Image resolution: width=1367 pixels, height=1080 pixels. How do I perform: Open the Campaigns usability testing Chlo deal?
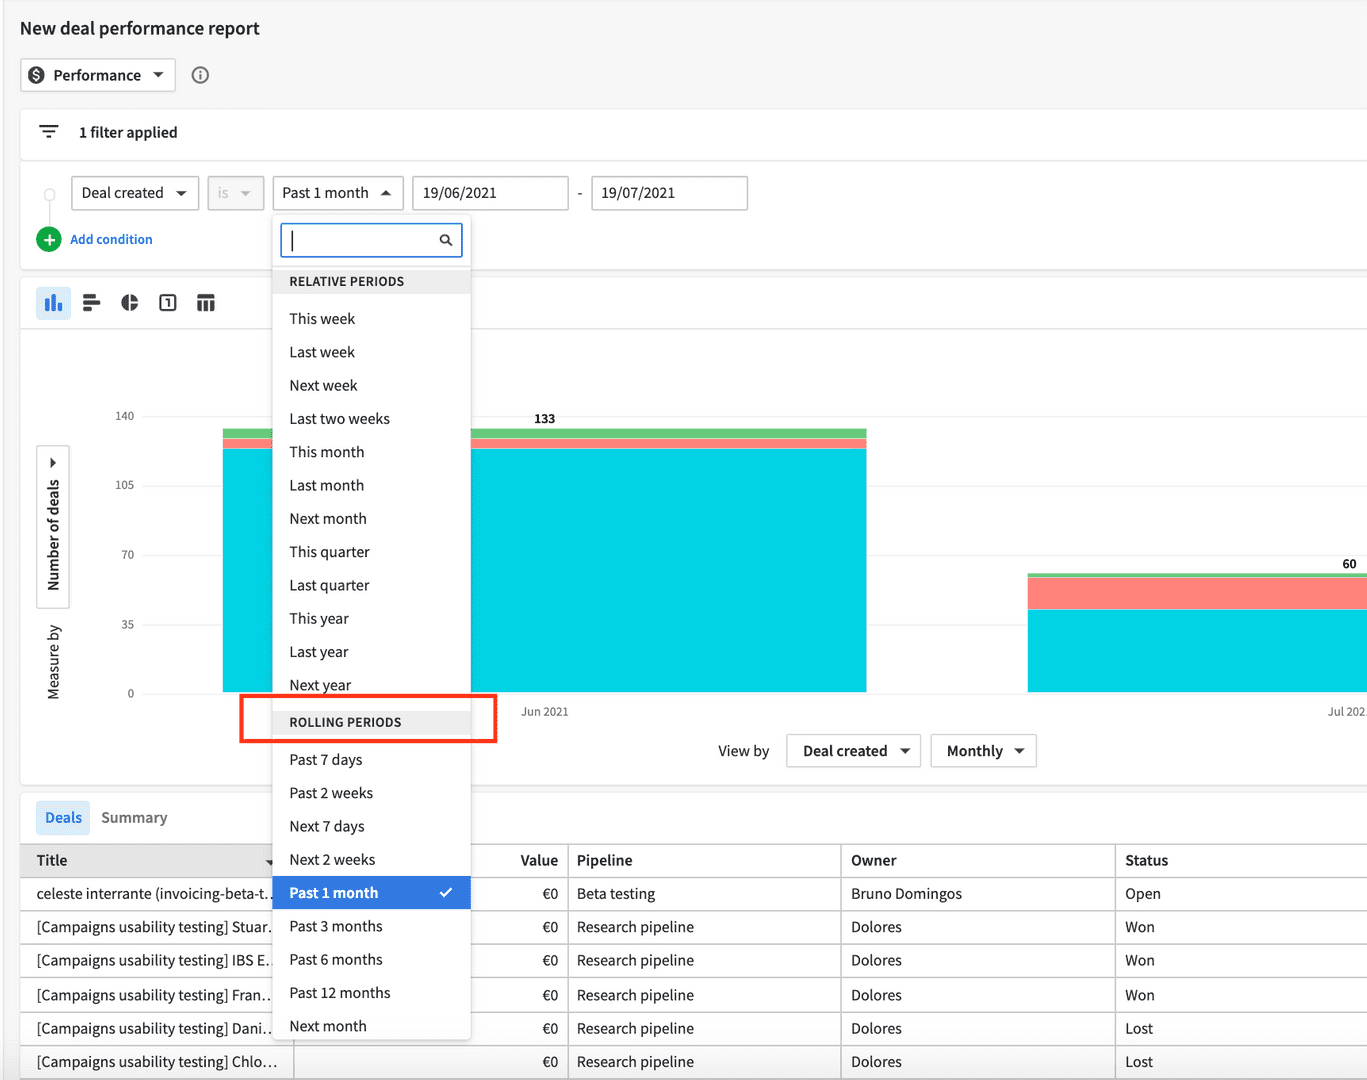click(x=157, y=1062)
